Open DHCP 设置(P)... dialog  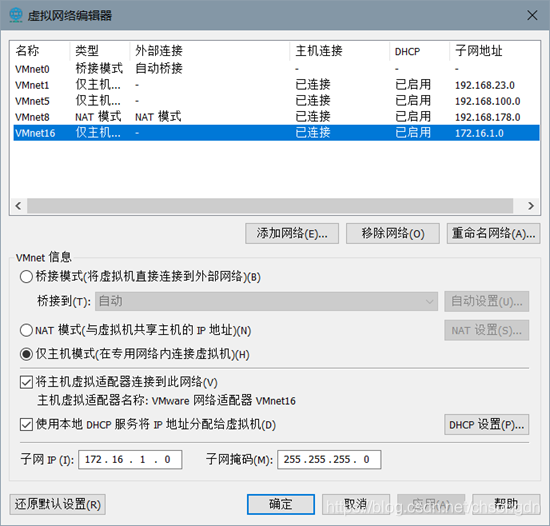tap(487, 425)
